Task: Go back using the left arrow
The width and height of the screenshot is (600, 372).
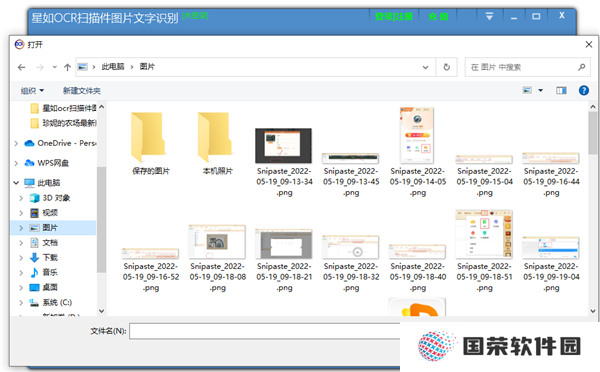Action: click(21, 67)
